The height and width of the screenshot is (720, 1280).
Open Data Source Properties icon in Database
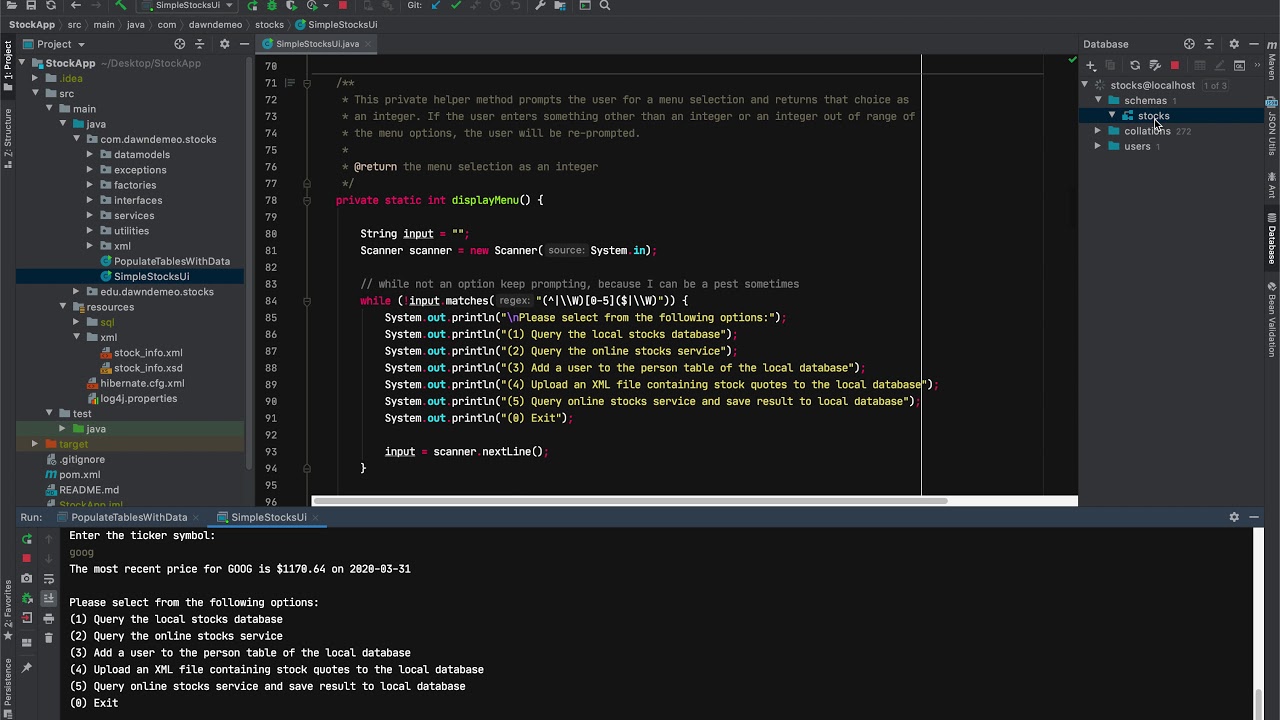[1155, 66]
